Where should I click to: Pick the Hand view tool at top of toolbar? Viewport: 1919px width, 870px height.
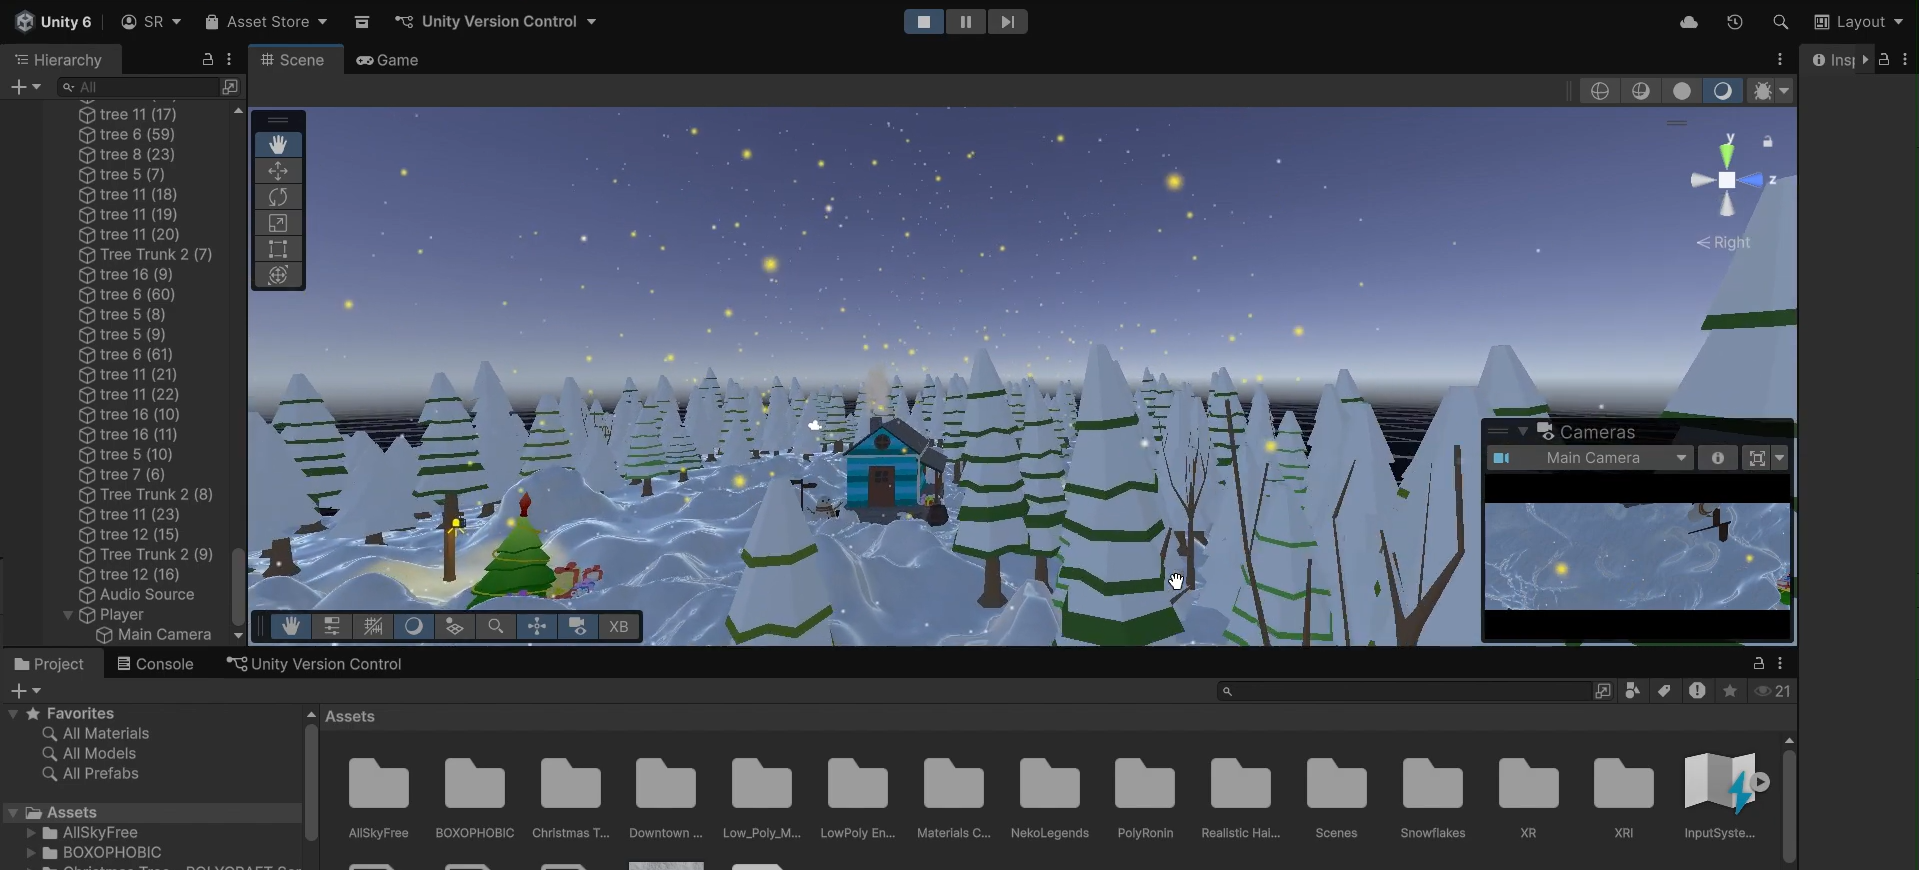point(278,145)
